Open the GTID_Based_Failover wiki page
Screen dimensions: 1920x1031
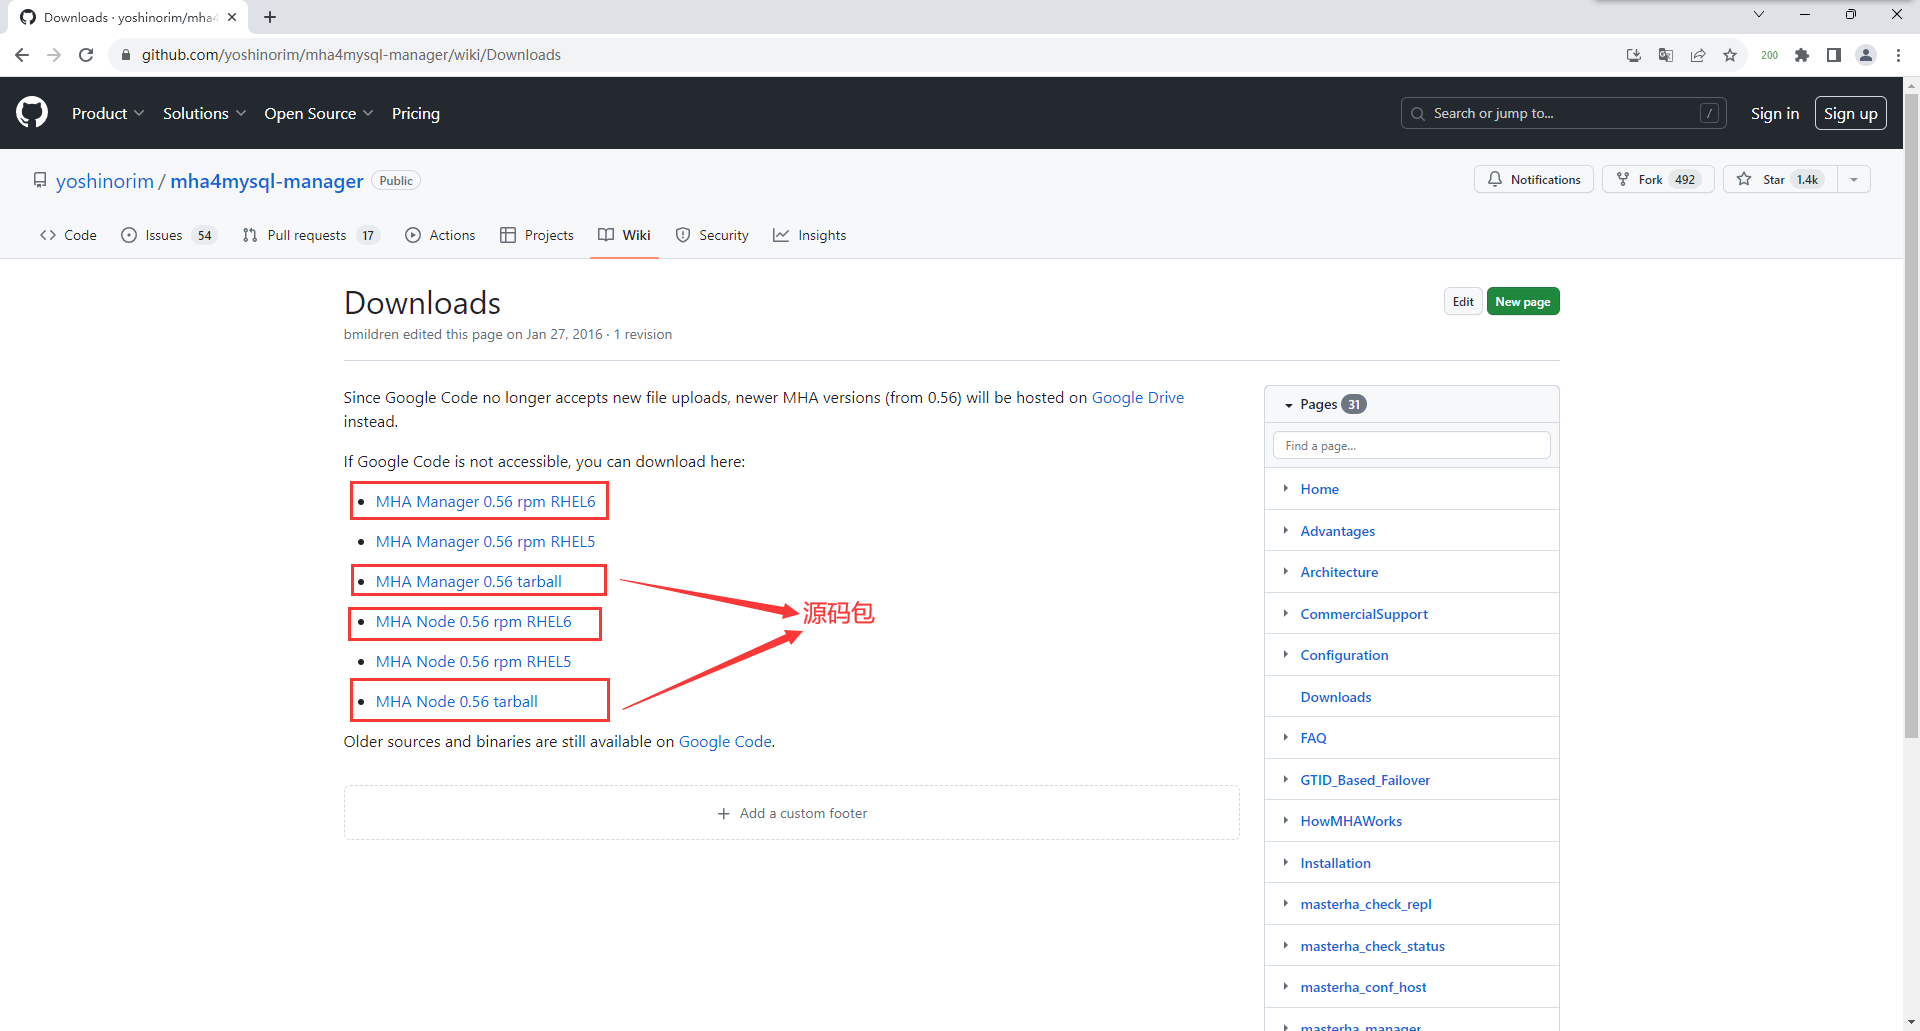tap(1365, 780)
